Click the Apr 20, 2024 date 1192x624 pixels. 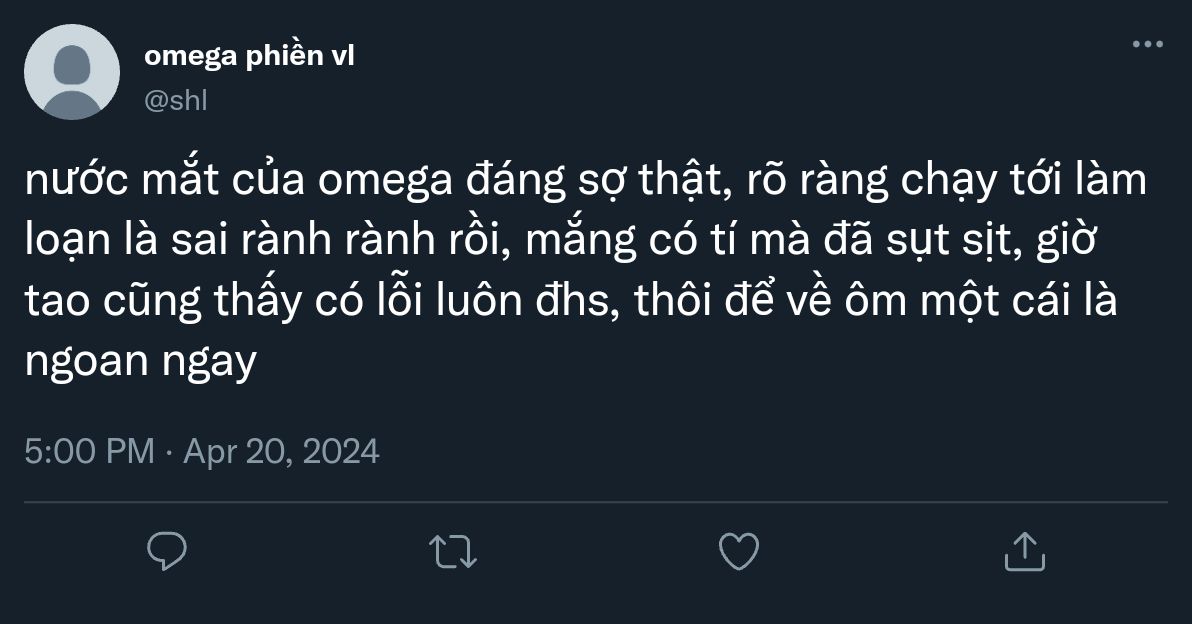[281, 451]
